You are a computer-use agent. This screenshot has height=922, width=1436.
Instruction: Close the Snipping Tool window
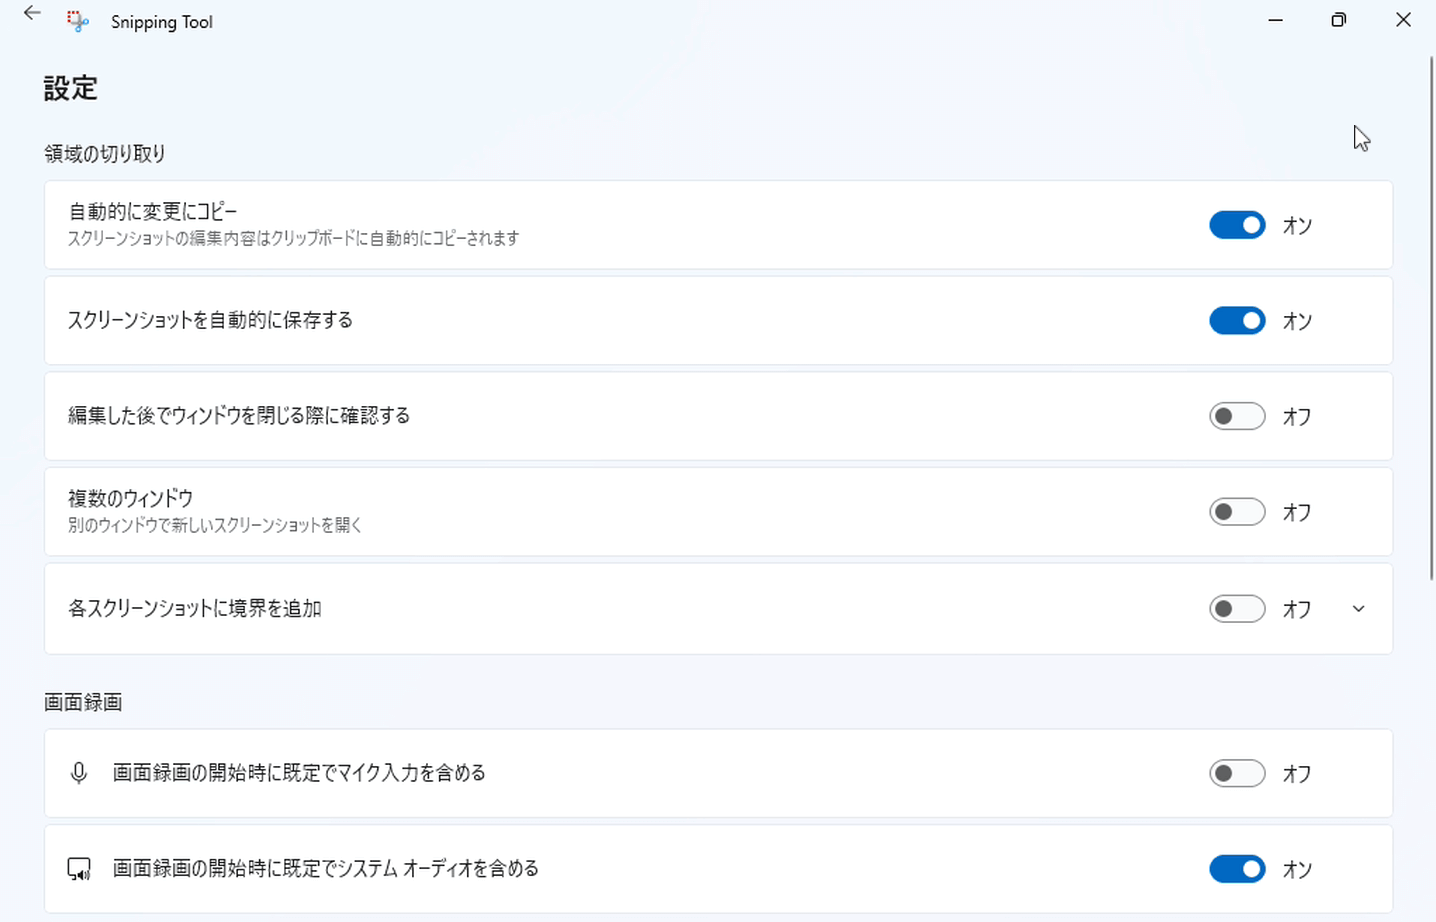tap(1403, 20)
